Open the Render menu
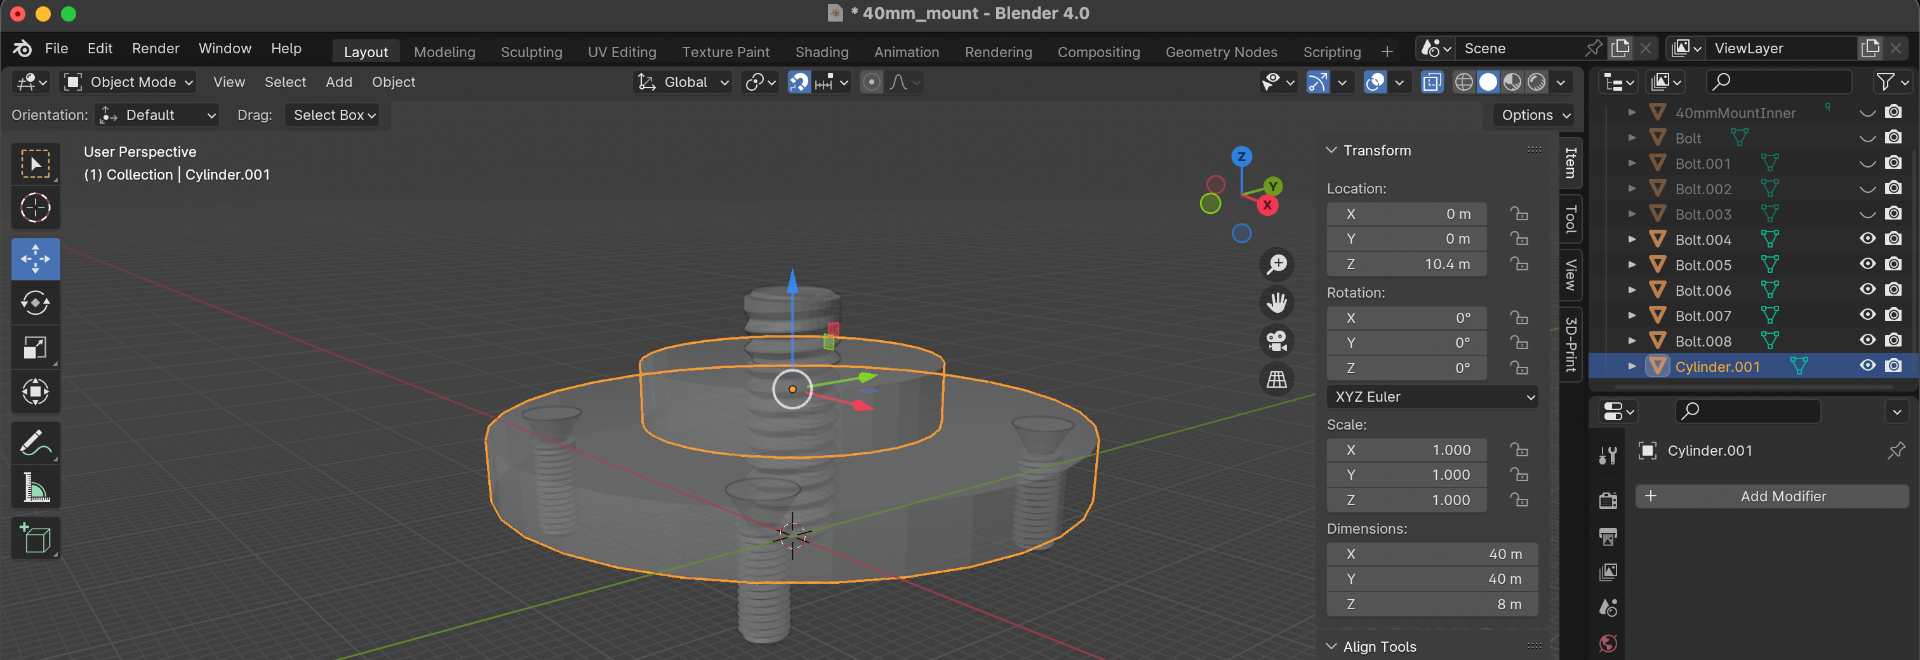The height and width of the screenshot is (660, 1920). pyautogui.click(x=156, y=48)
